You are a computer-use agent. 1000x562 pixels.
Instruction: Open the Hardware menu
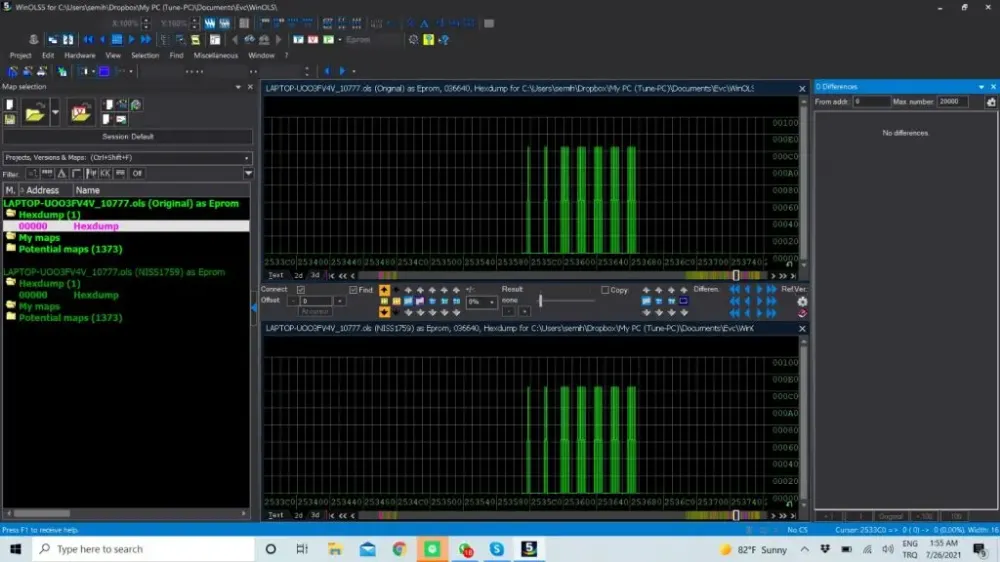(80, 55)
